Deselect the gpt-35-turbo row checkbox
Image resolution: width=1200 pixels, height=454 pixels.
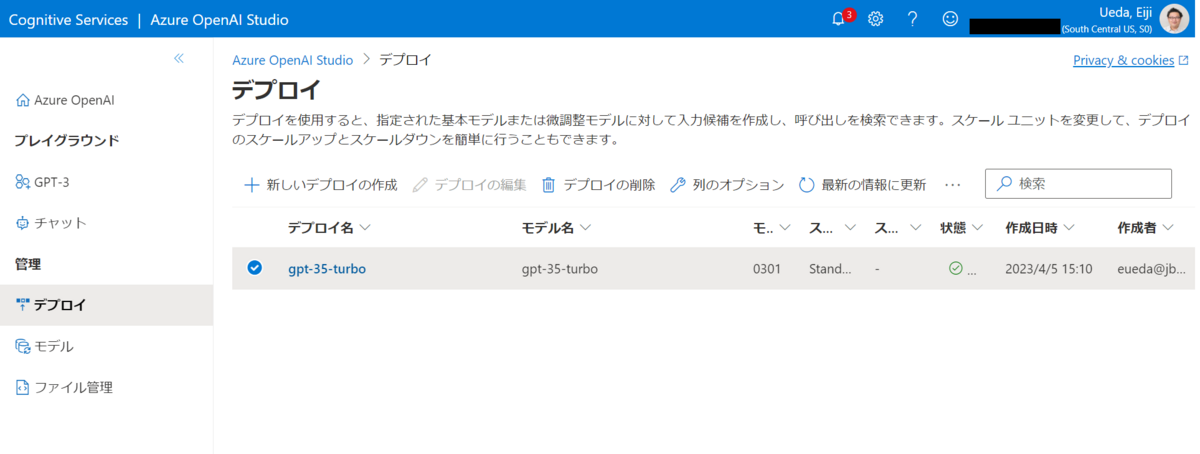pyautogui.click(x=254, y=268)
